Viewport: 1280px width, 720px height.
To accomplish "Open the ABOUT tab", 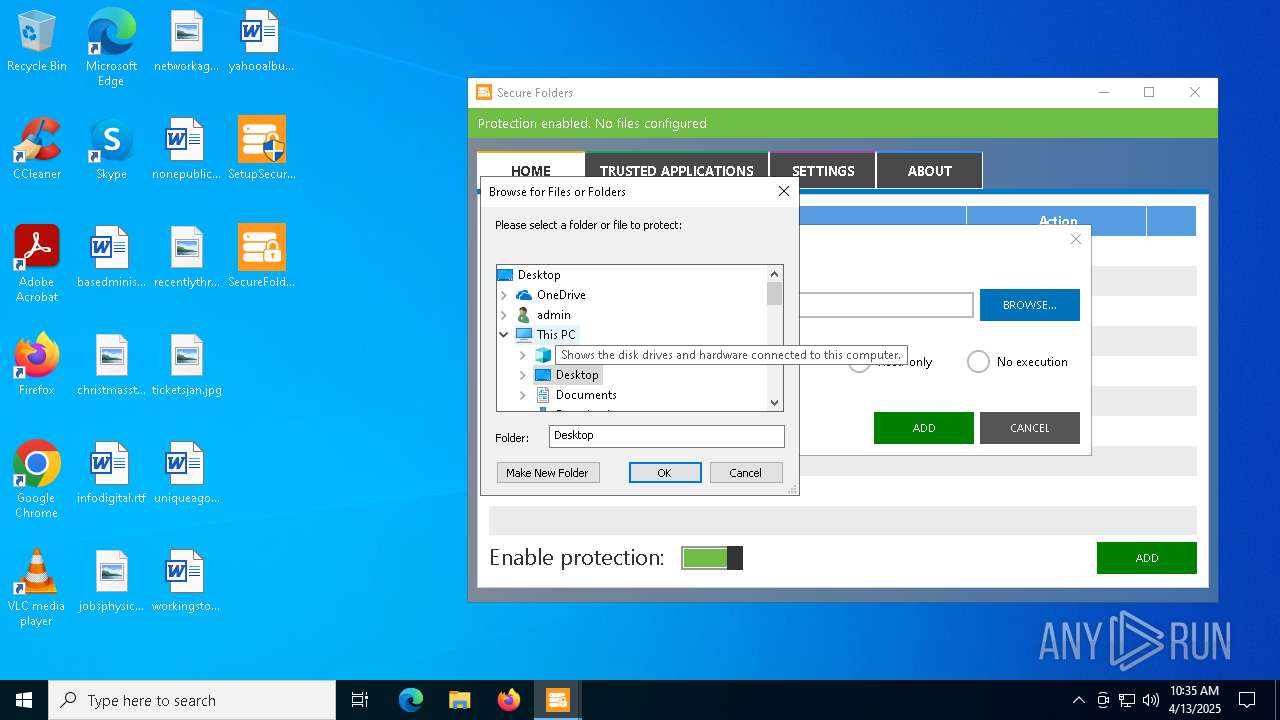I will (930, 171).
